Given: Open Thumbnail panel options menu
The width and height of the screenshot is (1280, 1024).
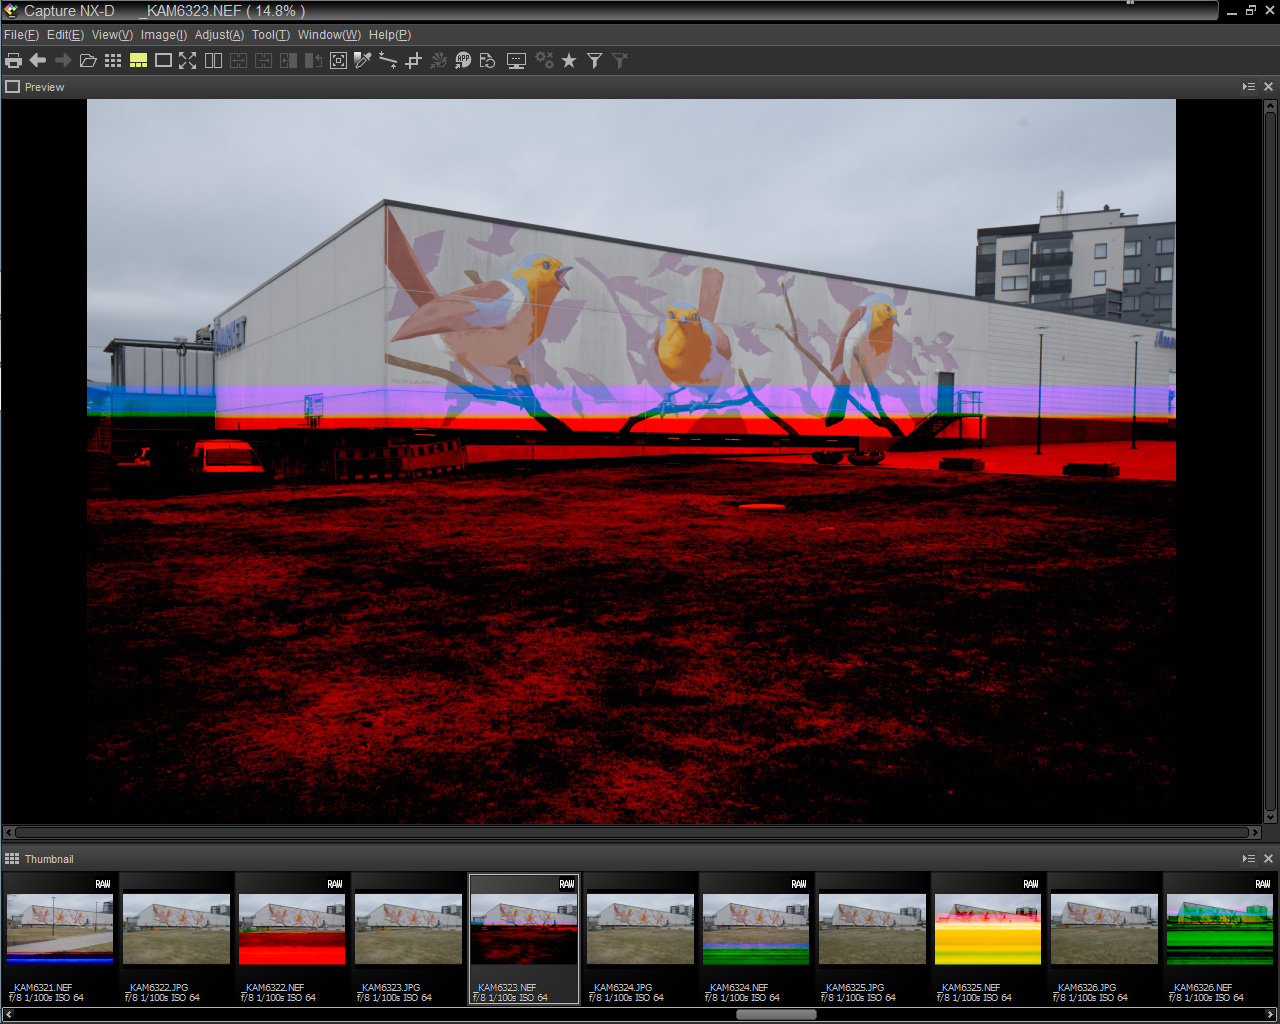Looking at the screenshot, I should click(x=1249, y=859).
